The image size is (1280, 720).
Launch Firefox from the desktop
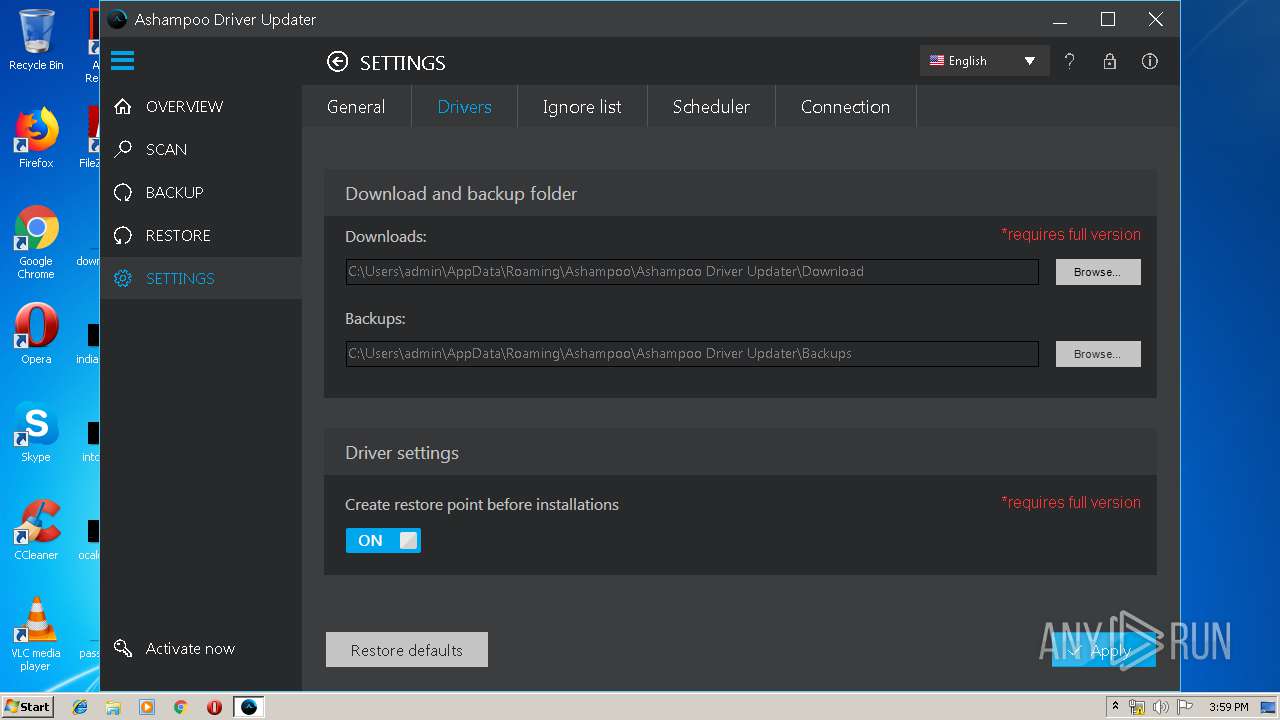pos(36,138)
